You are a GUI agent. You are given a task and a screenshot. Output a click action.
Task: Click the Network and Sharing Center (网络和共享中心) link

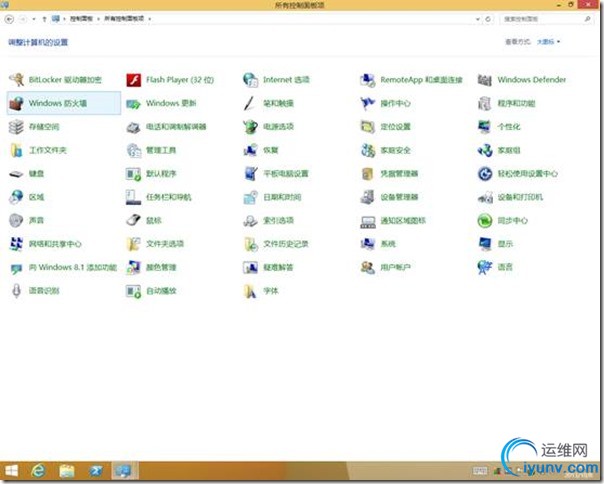tap(55, 244)
